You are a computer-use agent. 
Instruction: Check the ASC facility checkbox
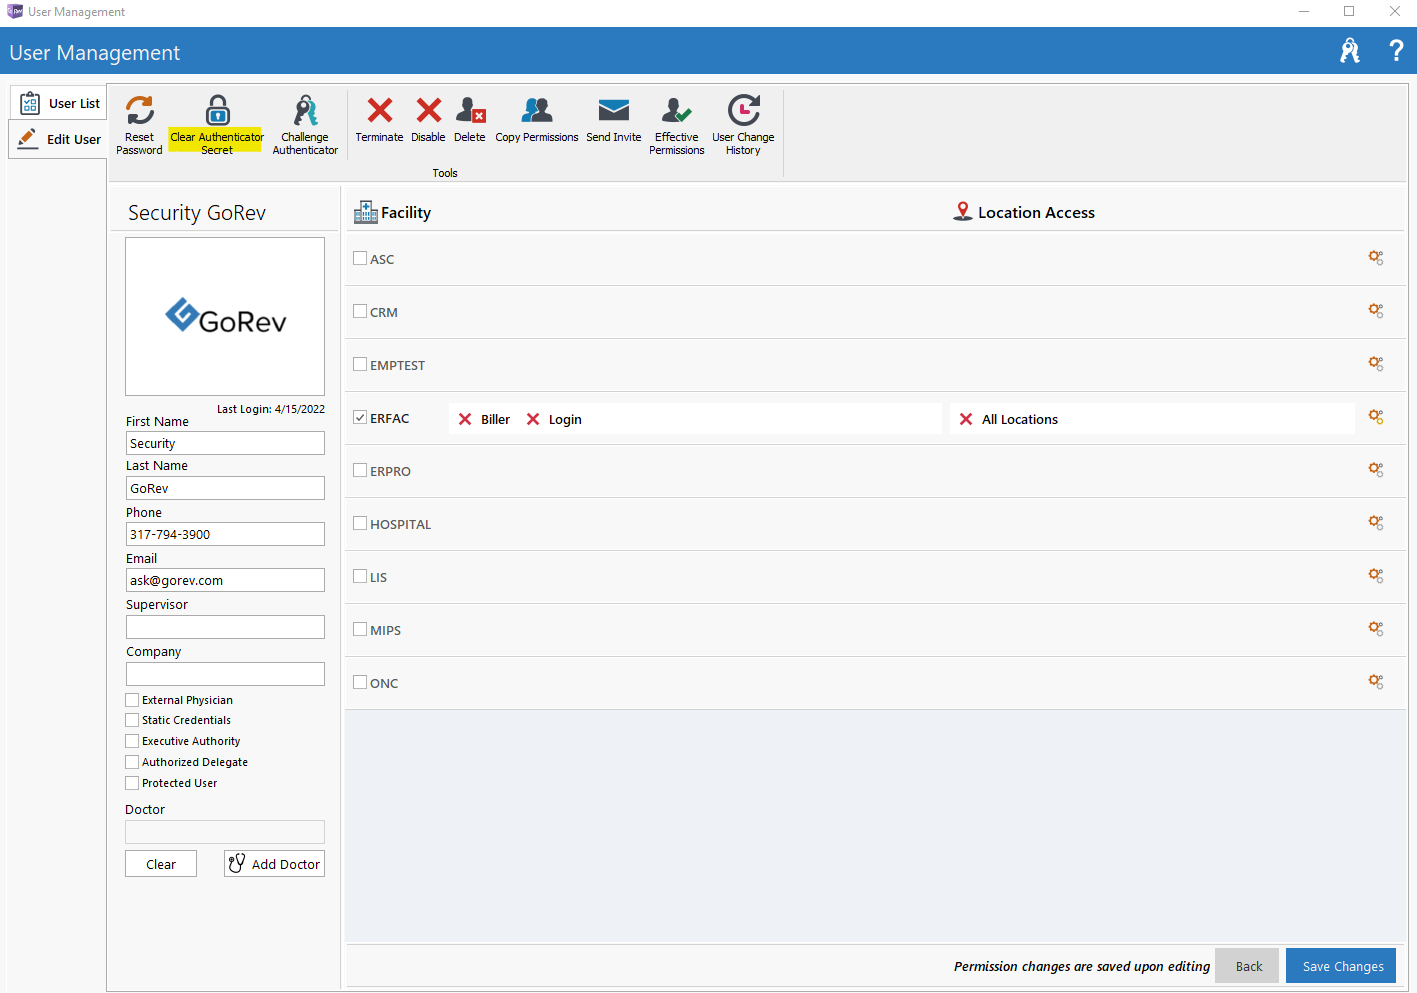pos(360,258)
